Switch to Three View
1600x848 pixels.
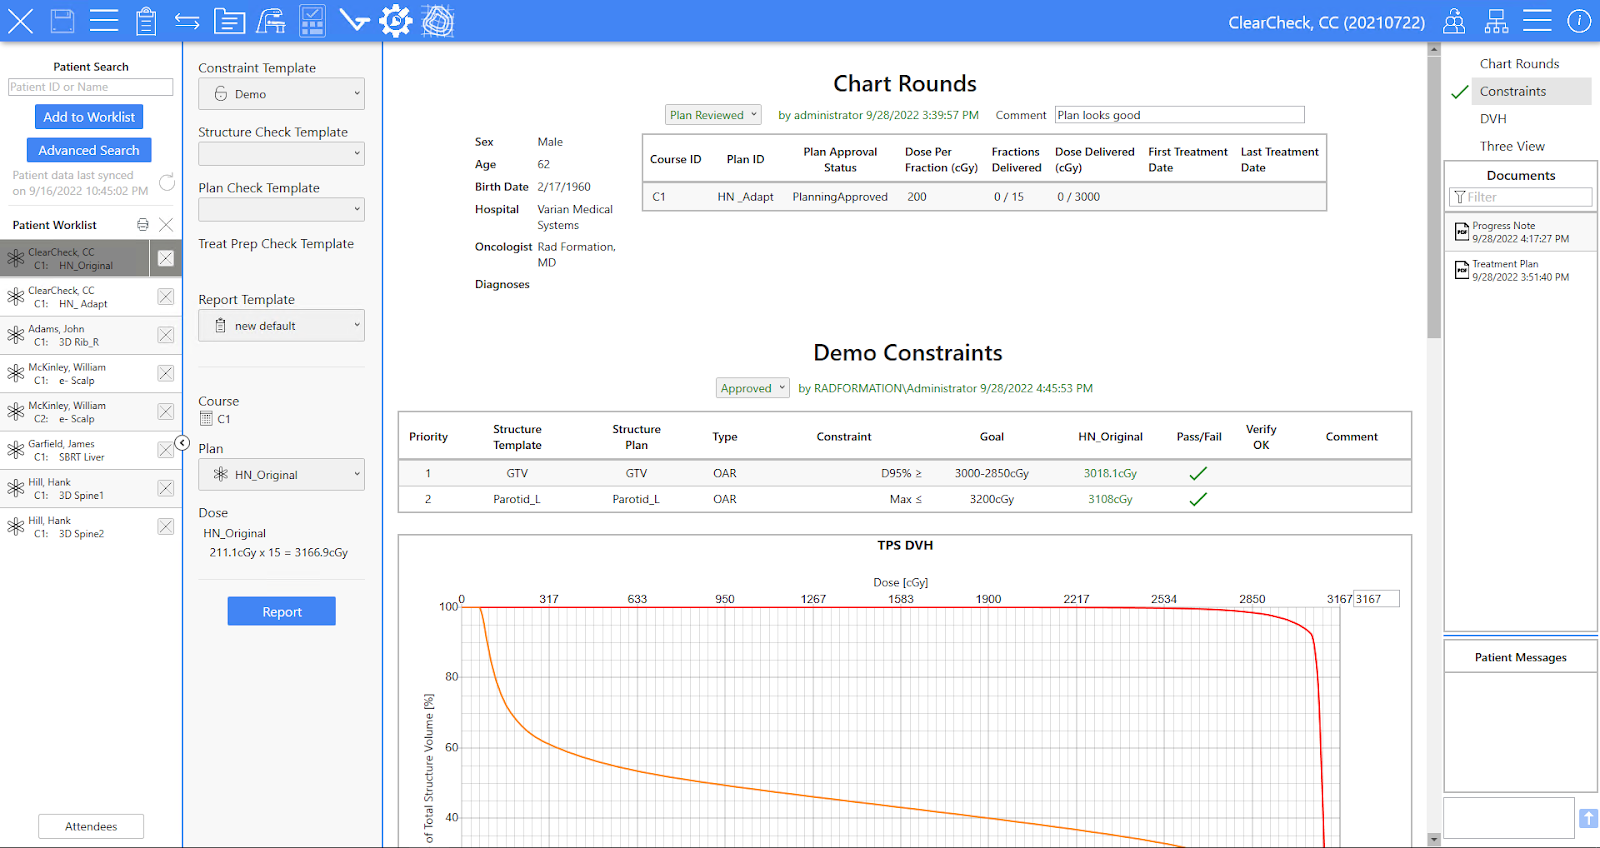(x=1512, y=146)
